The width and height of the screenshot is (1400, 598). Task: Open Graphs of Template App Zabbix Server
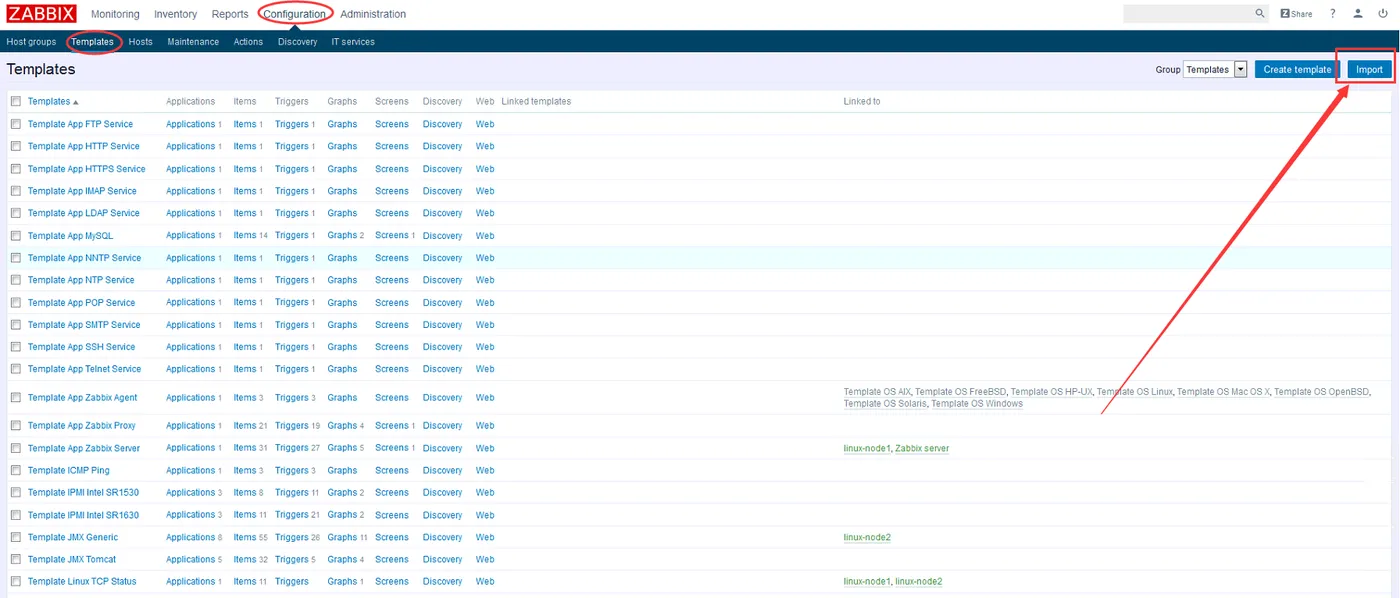pyautogui.click(x=342, y=448)
